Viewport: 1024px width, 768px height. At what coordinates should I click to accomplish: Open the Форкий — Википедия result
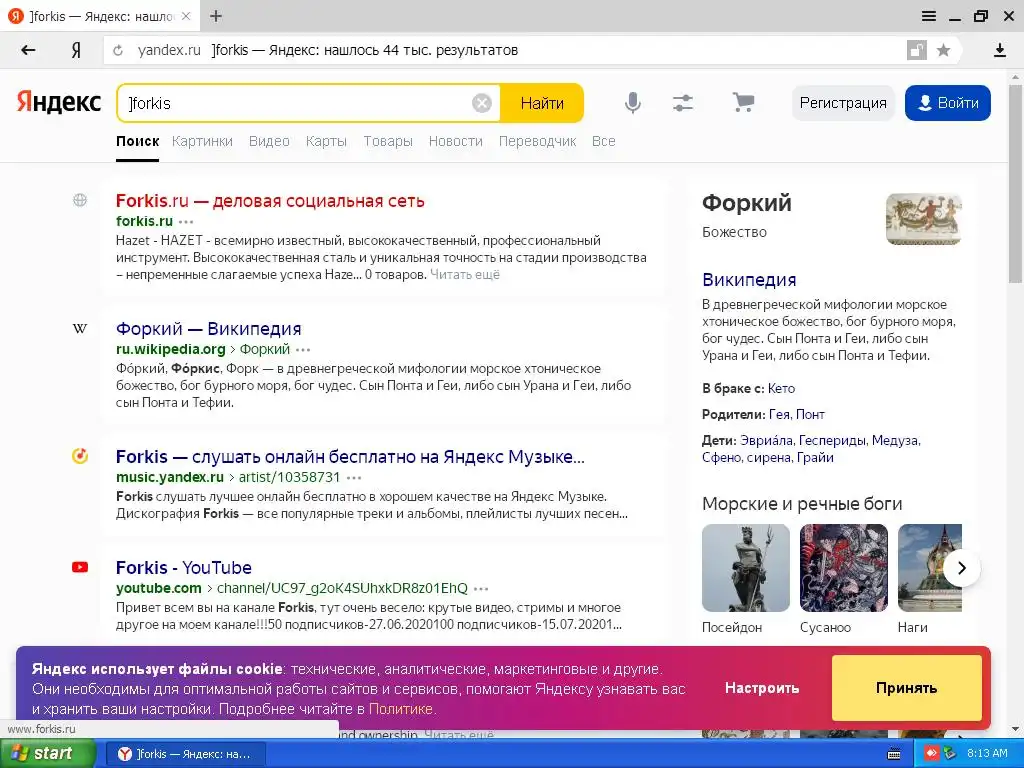tap(208, 328)
